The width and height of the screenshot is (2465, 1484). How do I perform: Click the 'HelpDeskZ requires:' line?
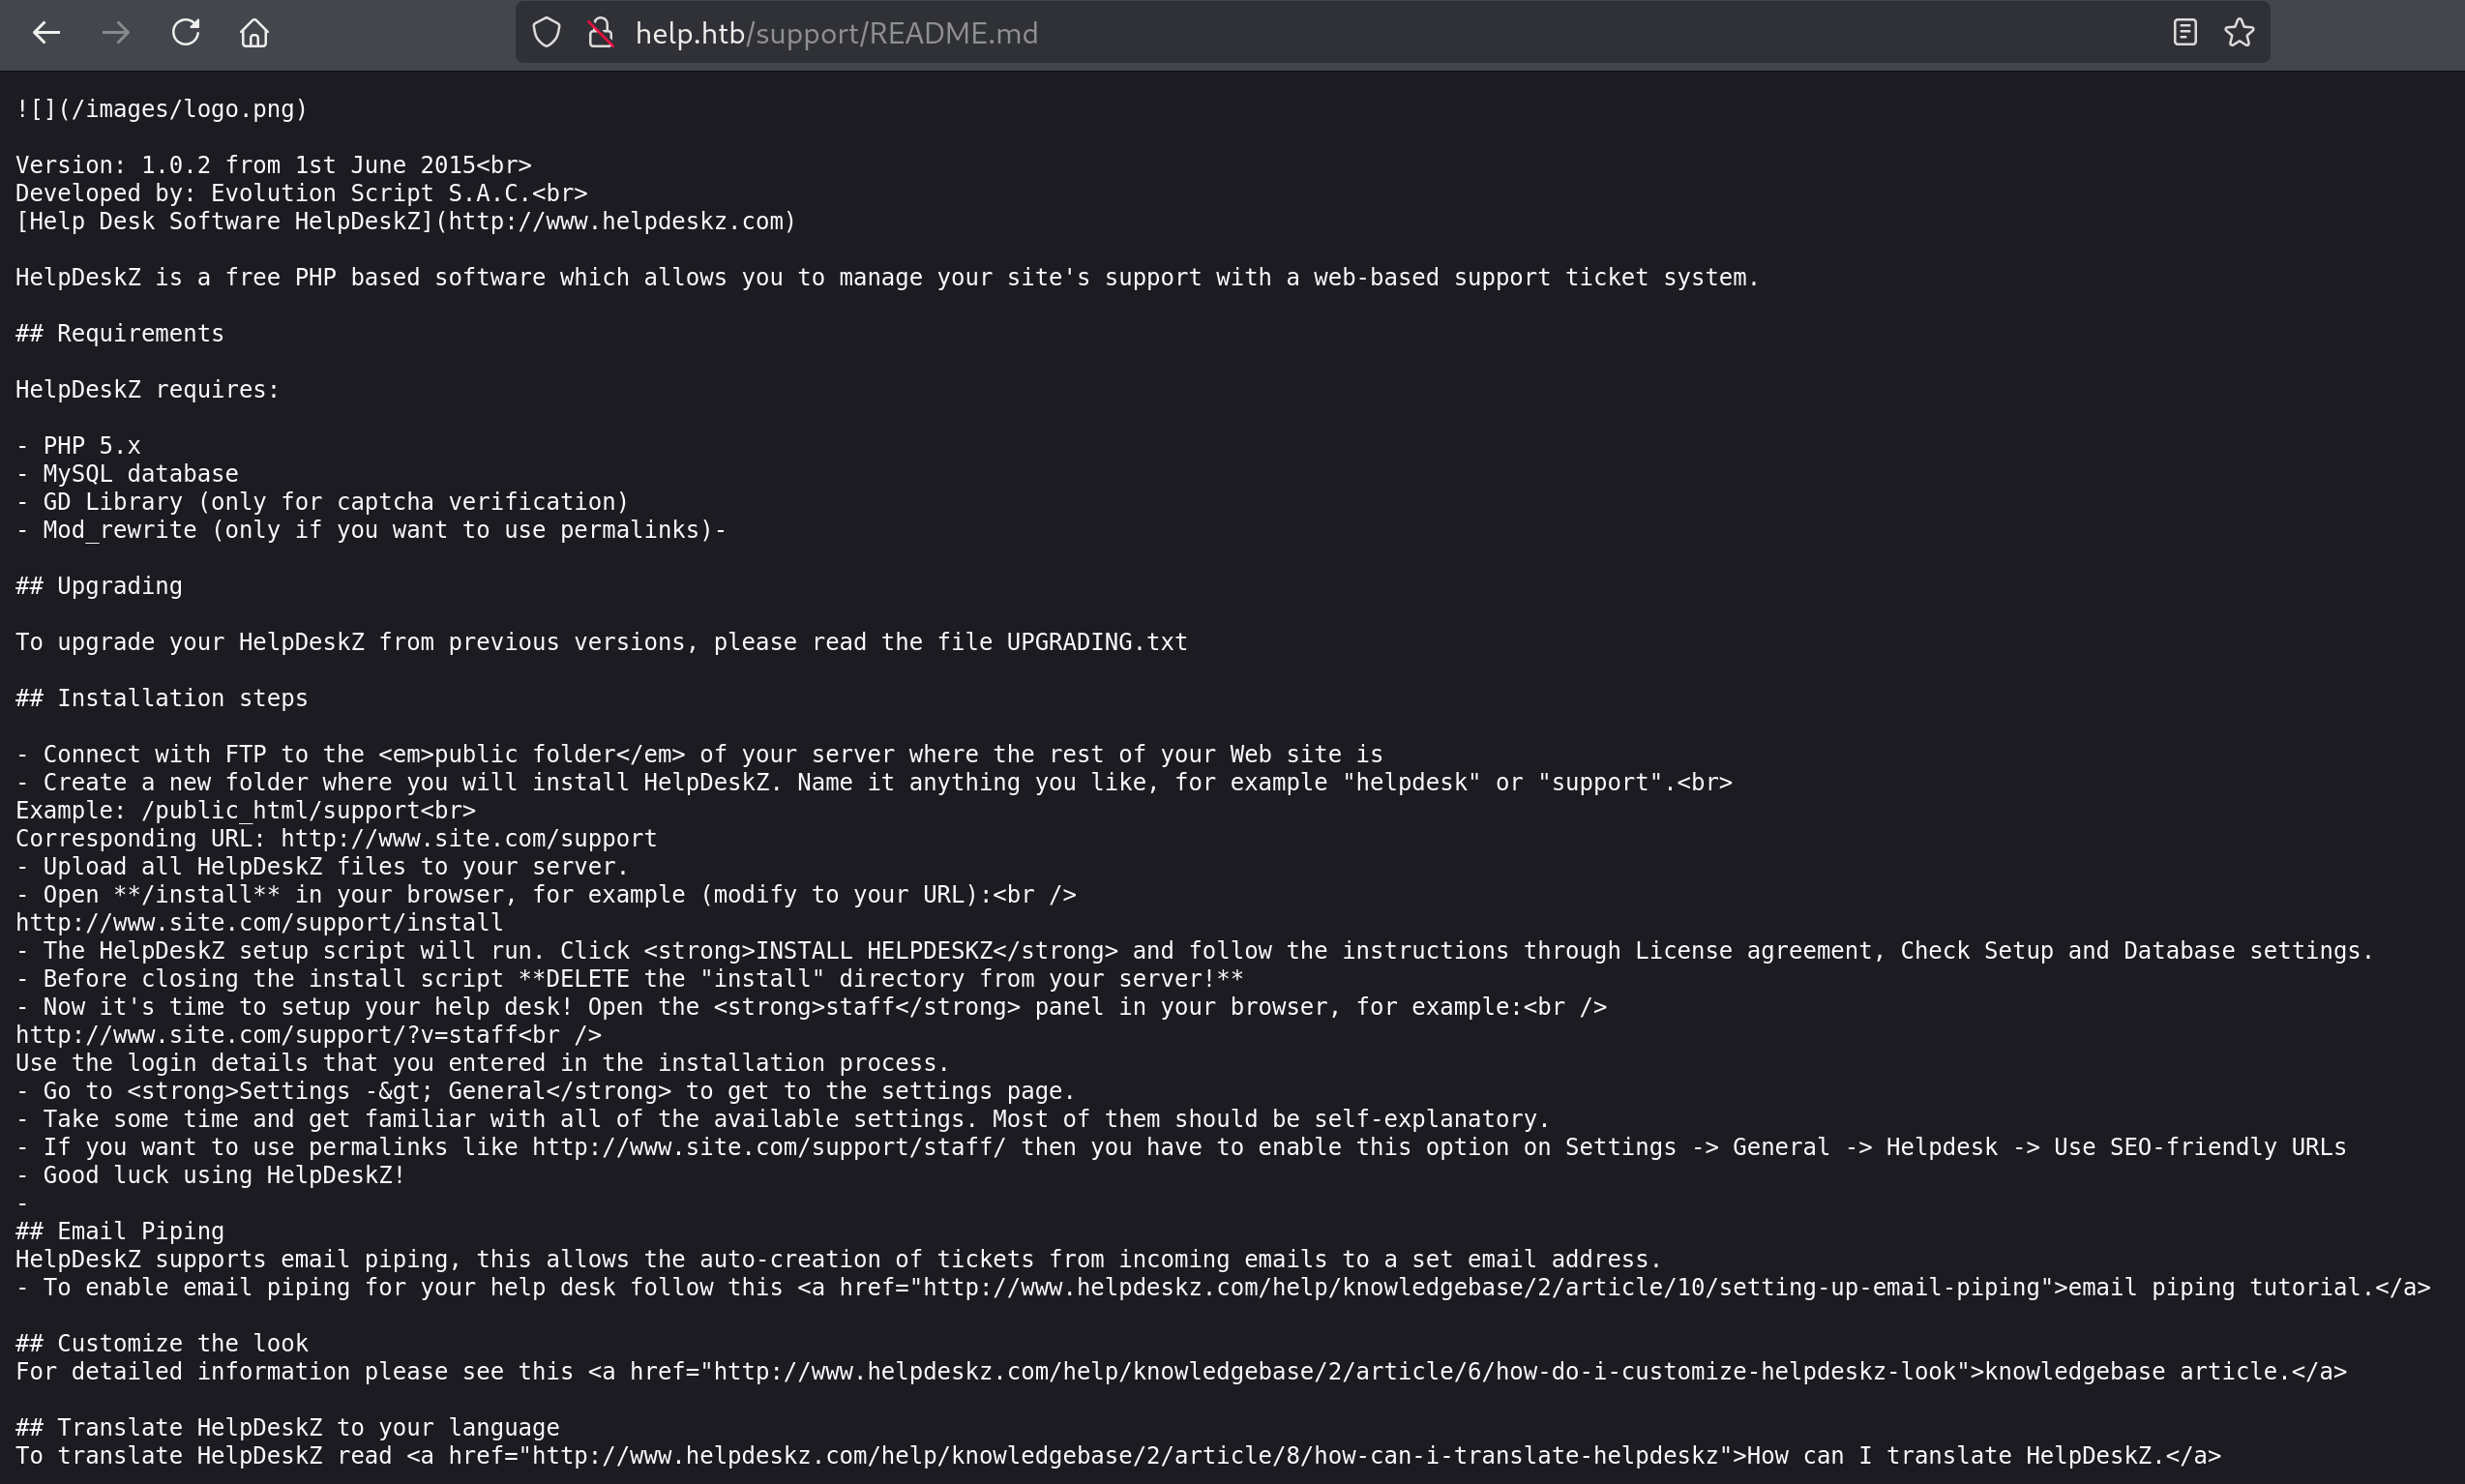[x=147, y=389]
